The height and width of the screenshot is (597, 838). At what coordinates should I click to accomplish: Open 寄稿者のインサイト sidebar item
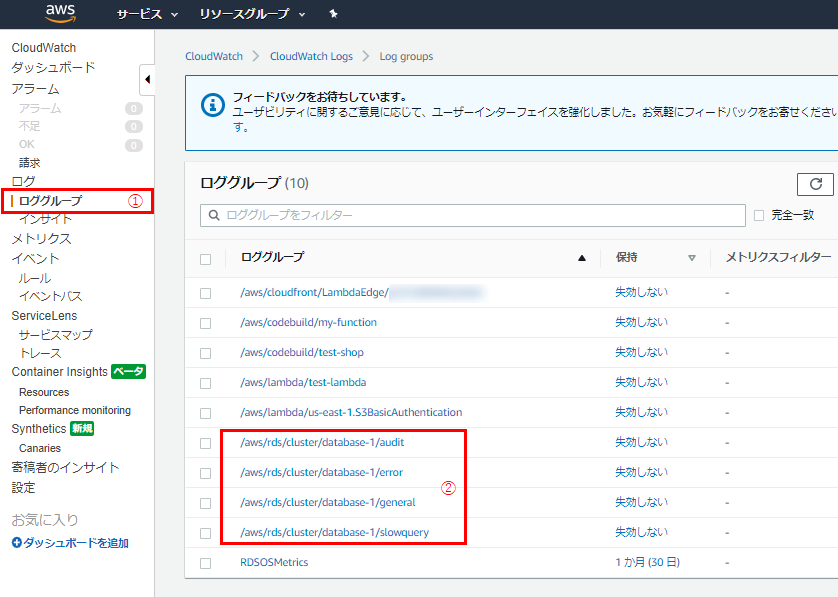(x=65, y=467)
